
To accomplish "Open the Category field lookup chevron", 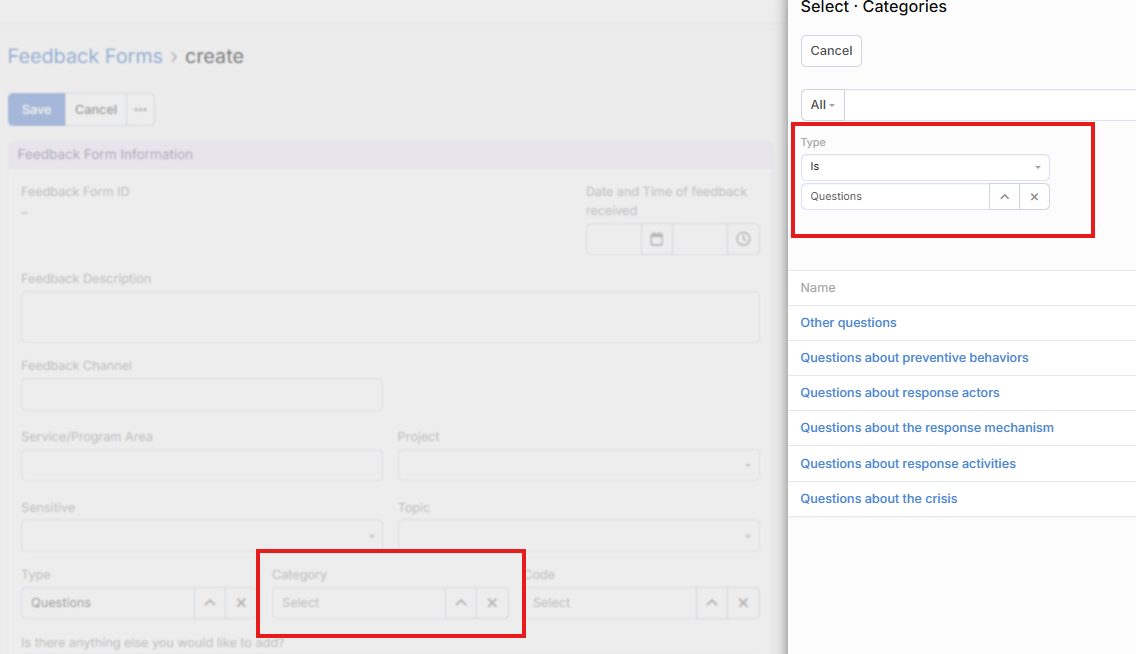I will [461, 603].
